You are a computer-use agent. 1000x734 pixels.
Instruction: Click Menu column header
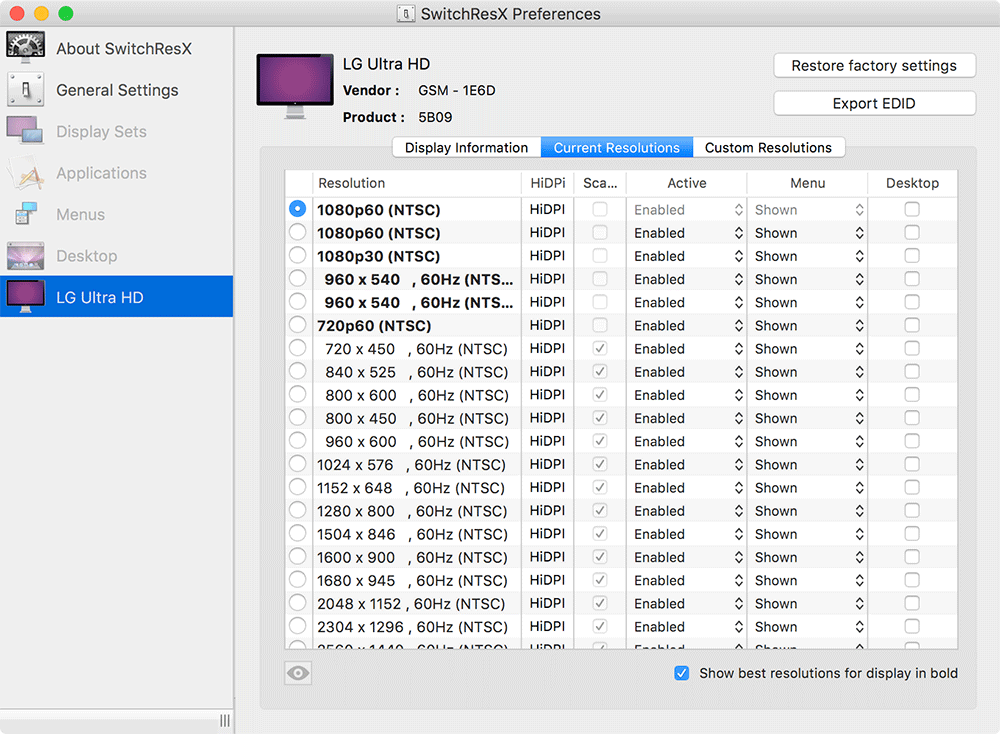[x=807, y=183]
